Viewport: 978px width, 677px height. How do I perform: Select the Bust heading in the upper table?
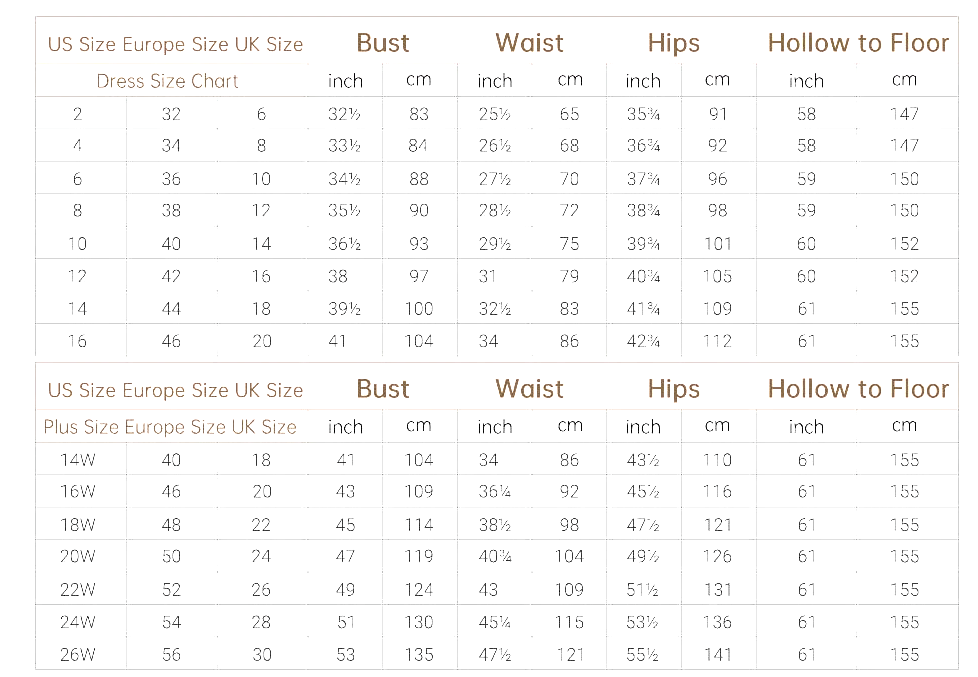383,43
